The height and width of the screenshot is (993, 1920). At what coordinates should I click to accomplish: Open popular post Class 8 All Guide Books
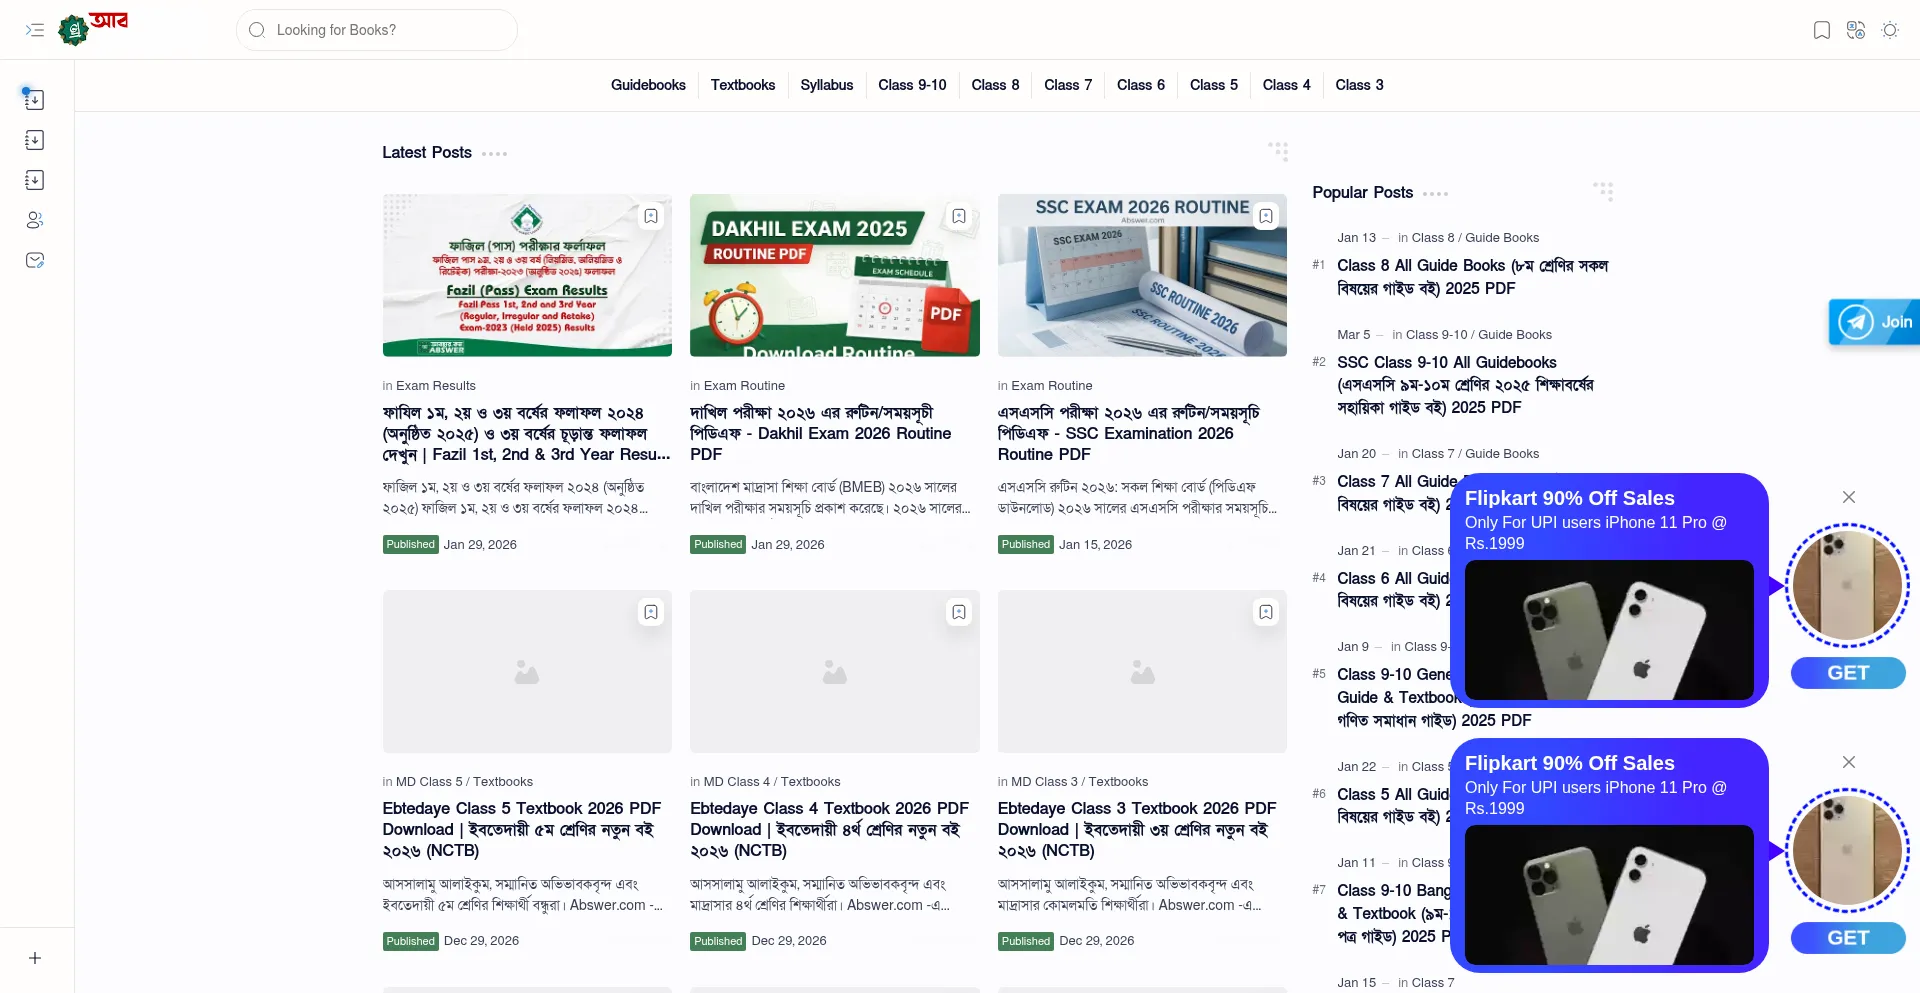(1472, 277)
